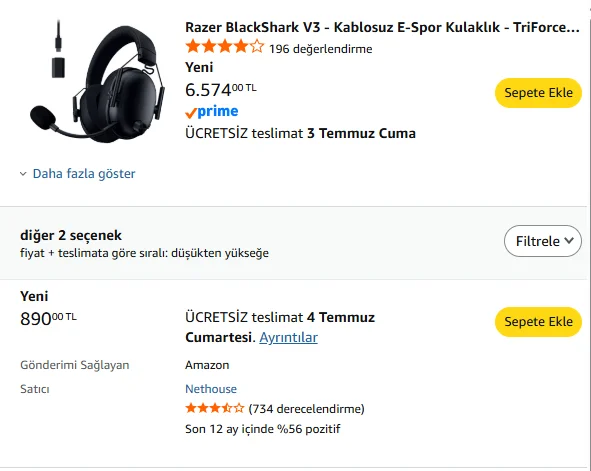Click the arrow inside the Filtrele button
This screenshot has height=471, width=591.
(569, 240)
